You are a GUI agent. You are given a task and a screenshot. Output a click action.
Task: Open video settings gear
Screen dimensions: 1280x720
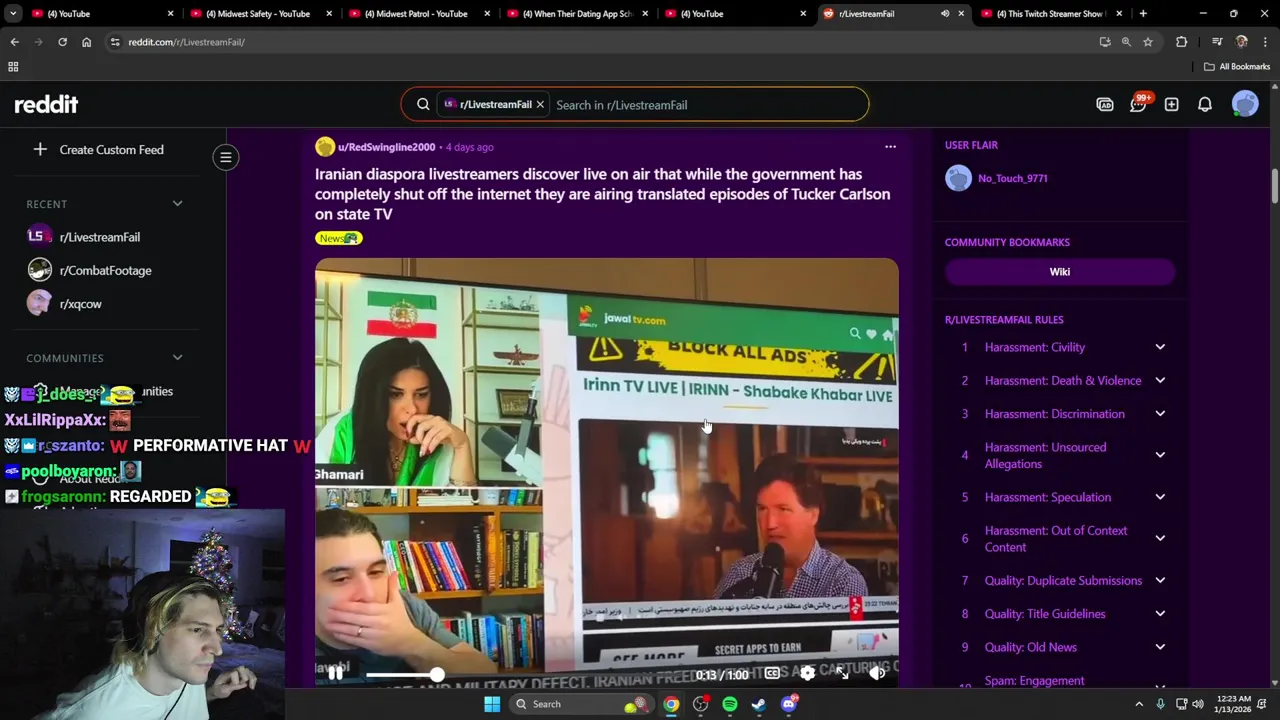(x=807, y=674)
